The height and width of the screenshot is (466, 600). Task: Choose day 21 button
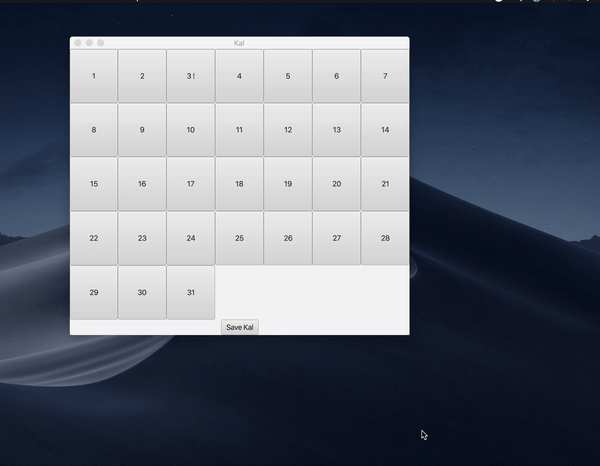(x=385, y=184)
